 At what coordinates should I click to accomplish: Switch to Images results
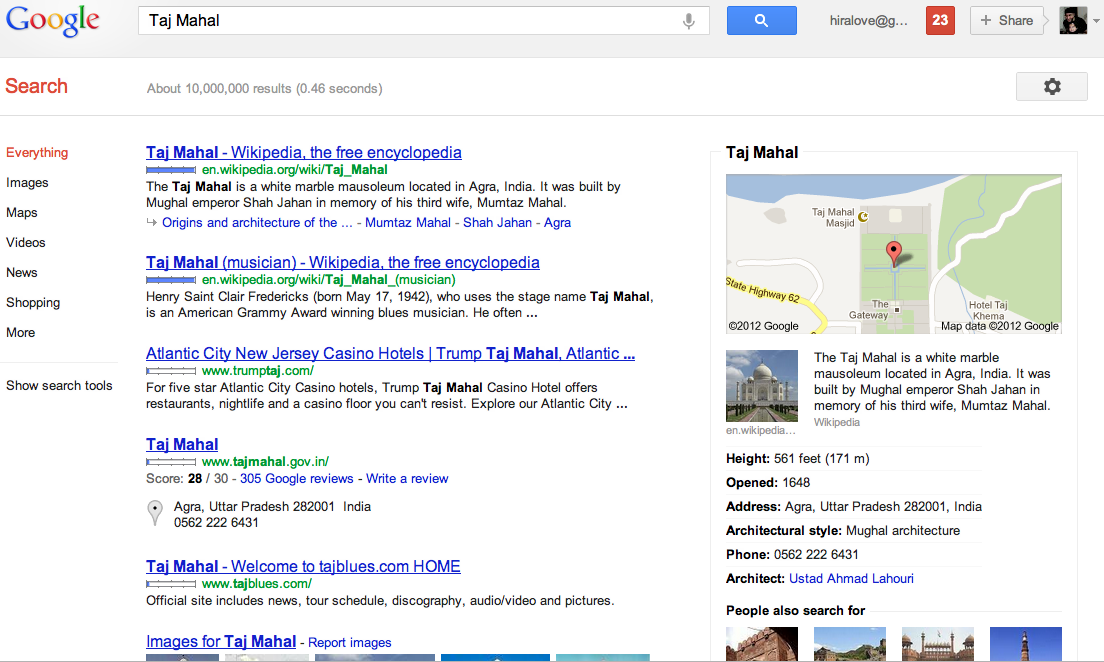point(27,182)
